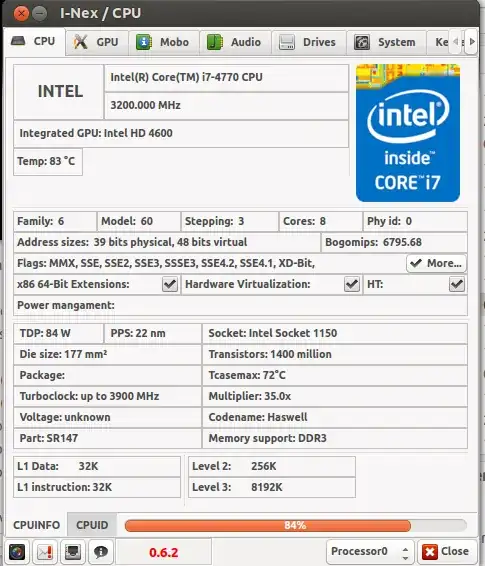Screen dimensions: 485x566
Task: Click the Integrated GPU: Intel HD 4600 field
Action: pos(181,134)
